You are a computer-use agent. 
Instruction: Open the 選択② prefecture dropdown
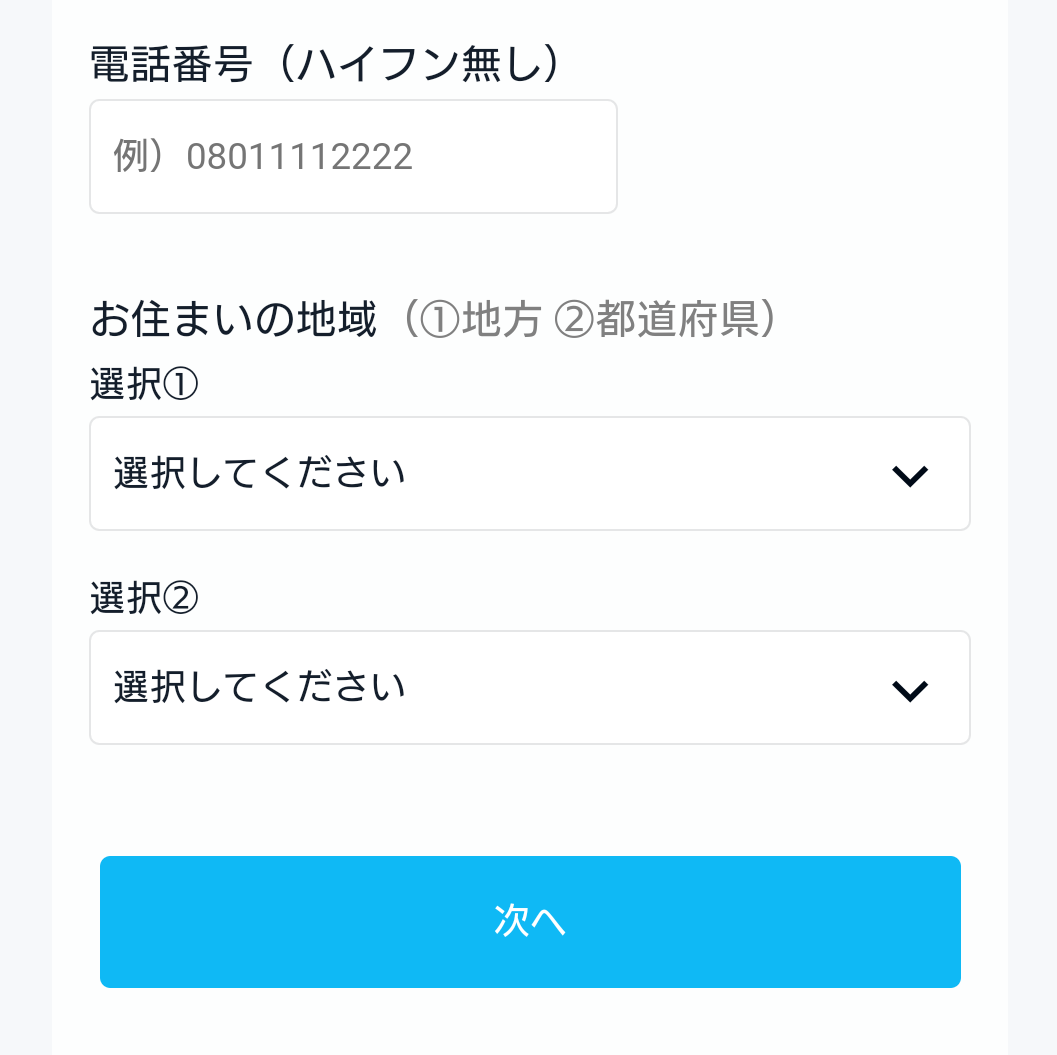pyautogui.click(x=529, y=688)
